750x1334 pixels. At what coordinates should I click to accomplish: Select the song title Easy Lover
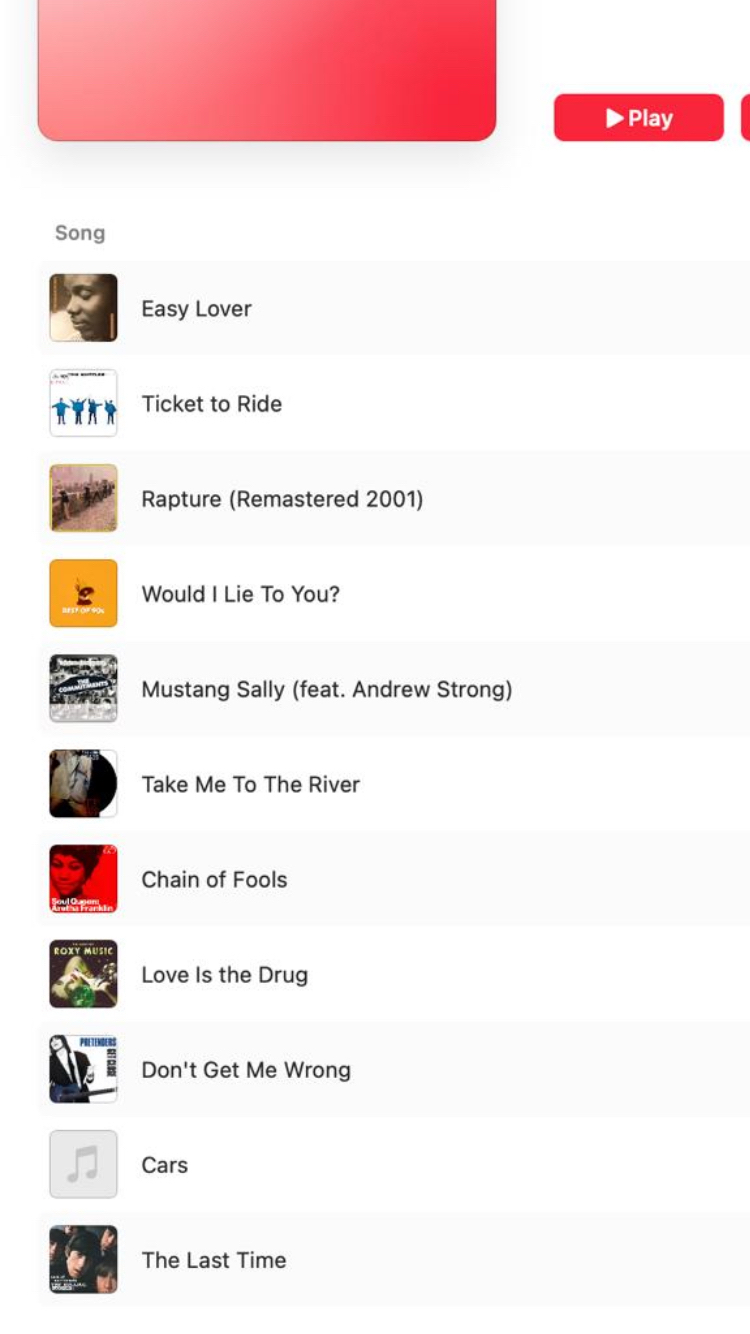(196, 309)
